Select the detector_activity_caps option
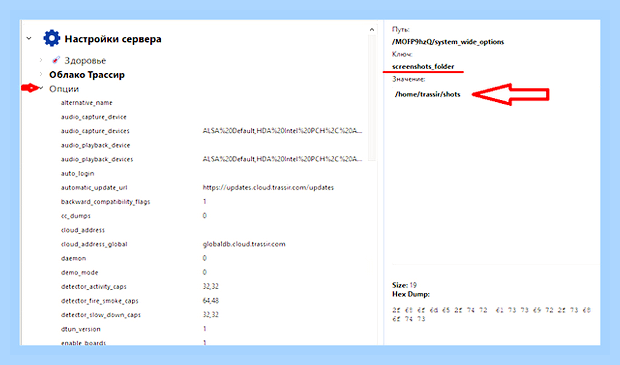The image size is (620, 365). coord(94,287)
